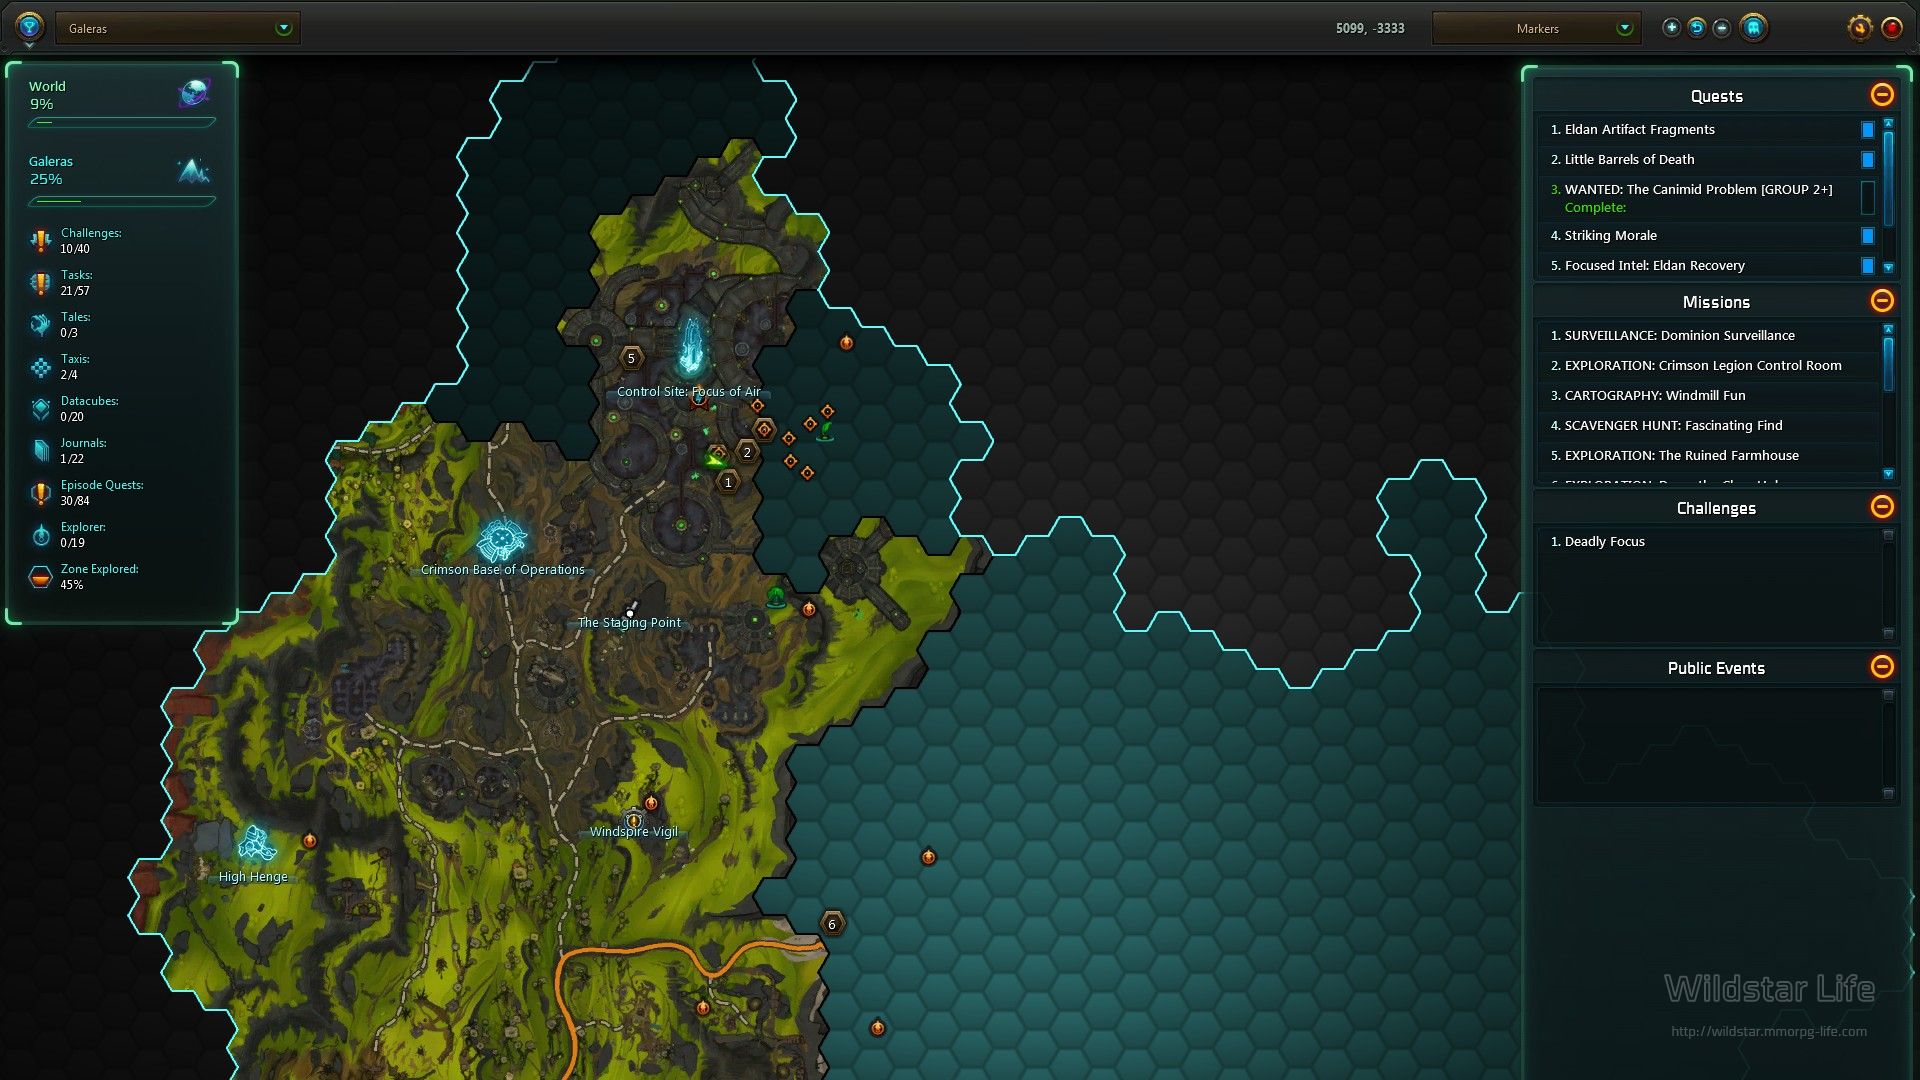
Task: Click The Staging Point map label
Action: click(629, 622)
